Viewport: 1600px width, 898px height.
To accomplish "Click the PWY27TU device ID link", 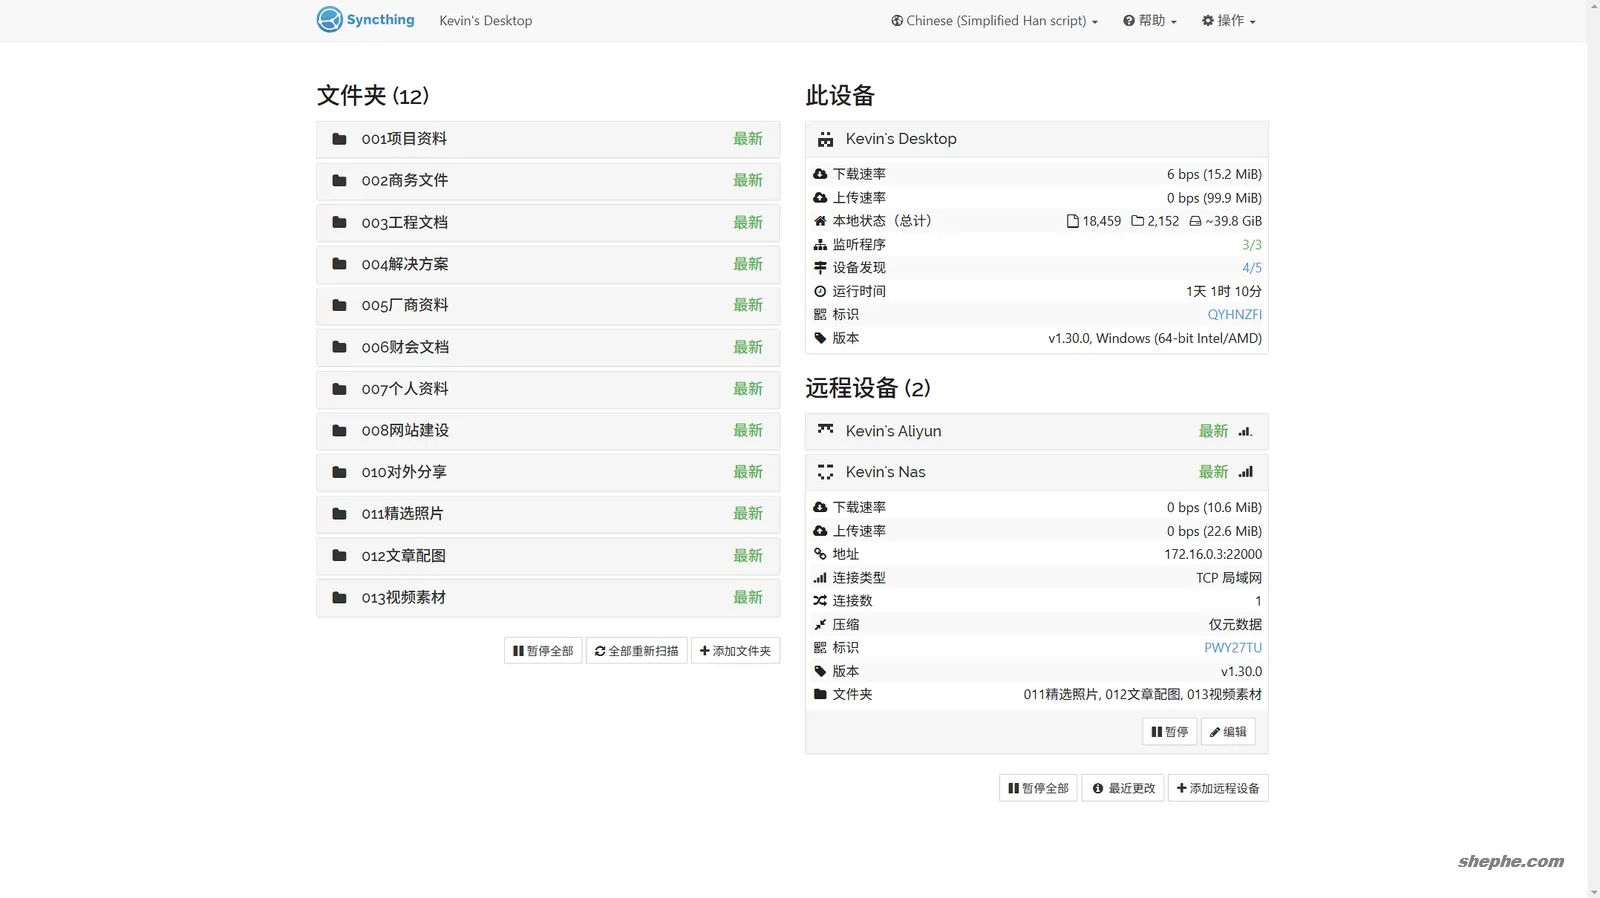I will 1233,648.
